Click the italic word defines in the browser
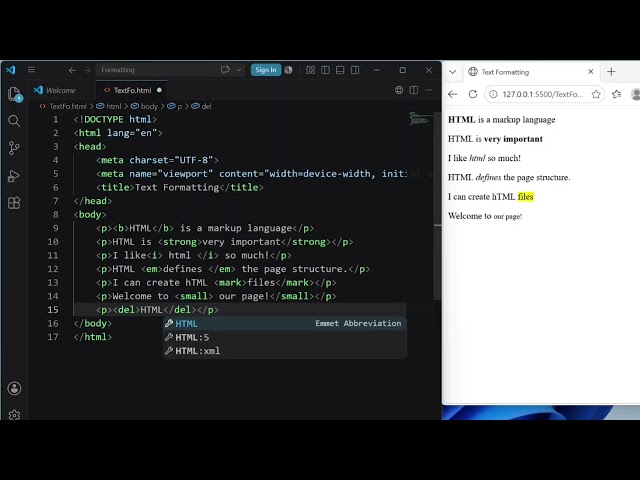The image size is (640, 480). point(488,177)
